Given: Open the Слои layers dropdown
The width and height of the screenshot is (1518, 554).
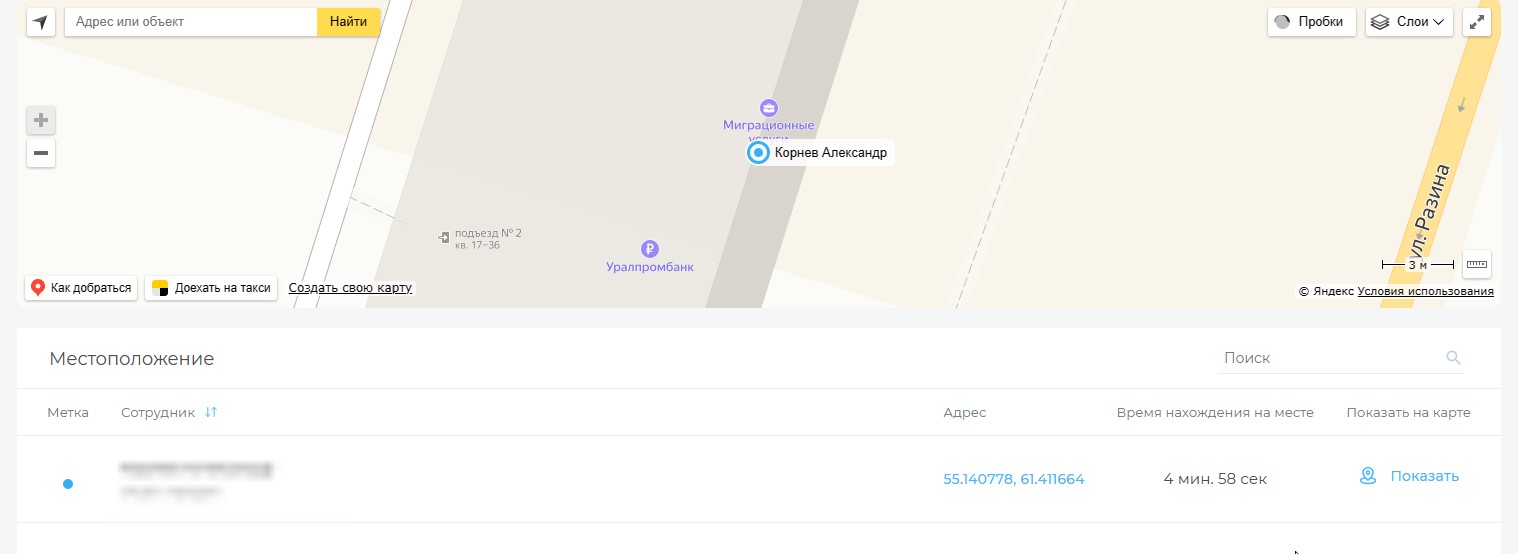Looking at the screenshot, I should coord(1408,22).
